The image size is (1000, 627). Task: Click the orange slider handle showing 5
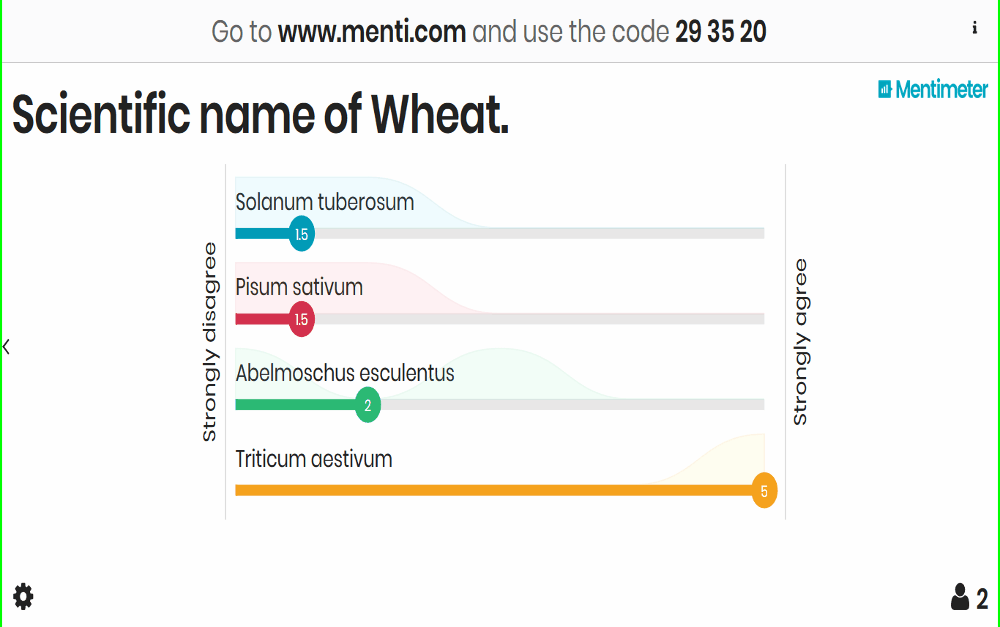coord(764,491)
